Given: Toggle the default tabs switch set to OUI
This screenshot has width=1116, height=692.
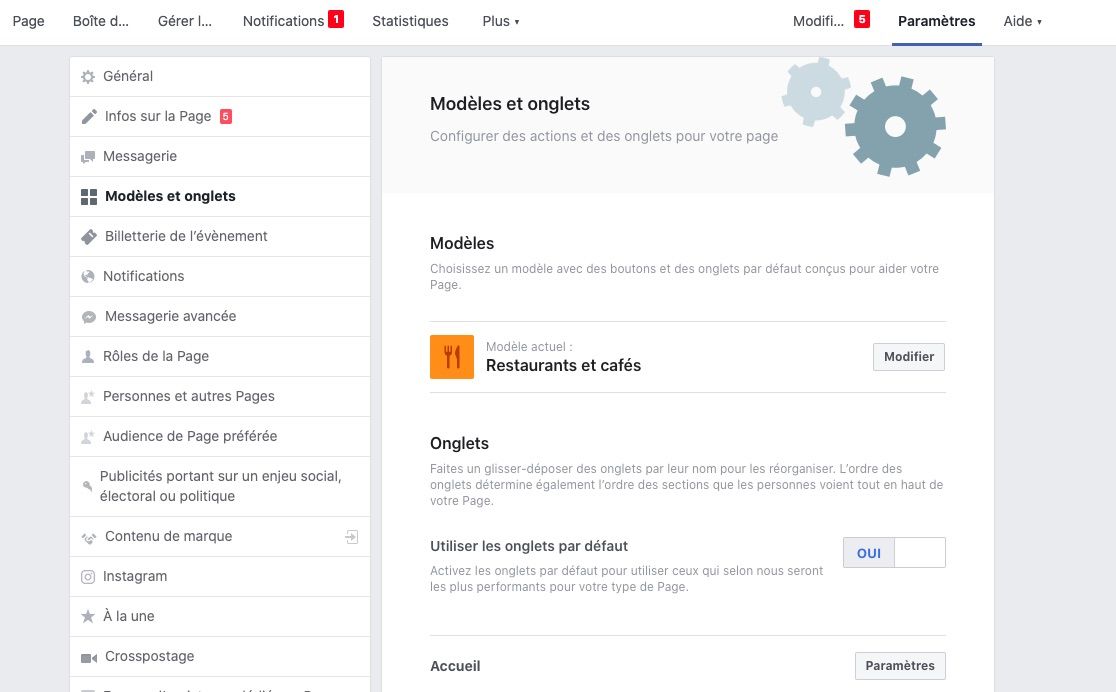Looking at the screenshot, I should [894, 553].
